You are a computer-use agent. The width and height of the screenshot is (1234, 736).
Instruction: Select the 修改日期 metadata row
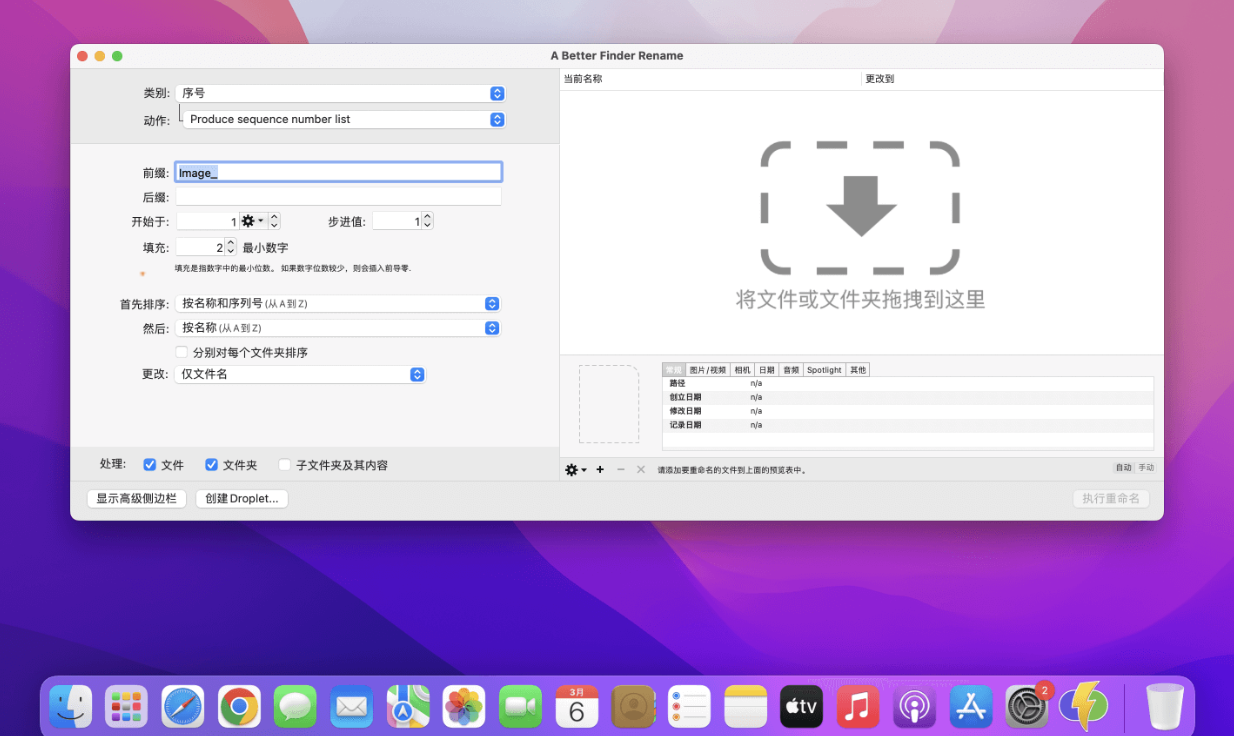click(908, 411)
